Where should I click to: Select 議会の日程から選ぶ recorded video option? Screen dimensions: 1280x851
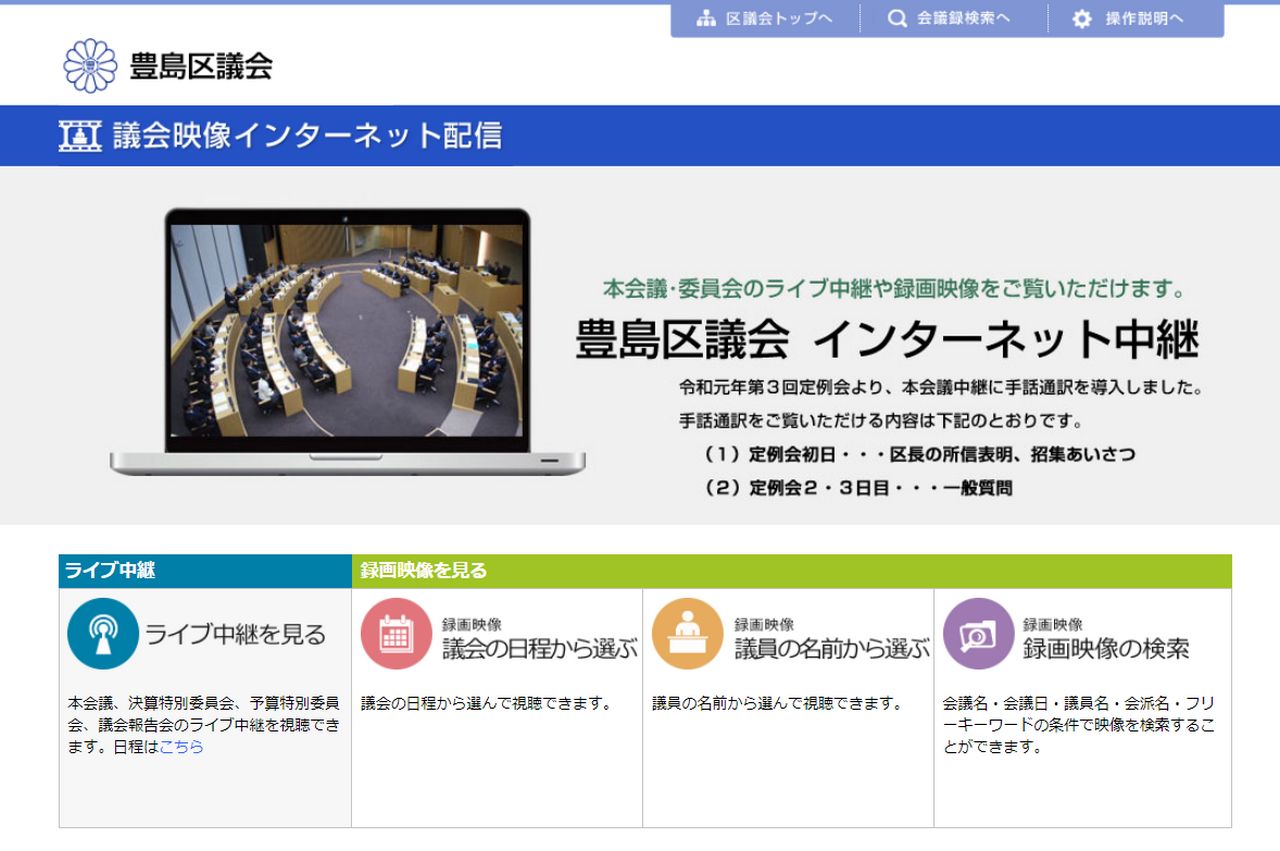(539, 649)
